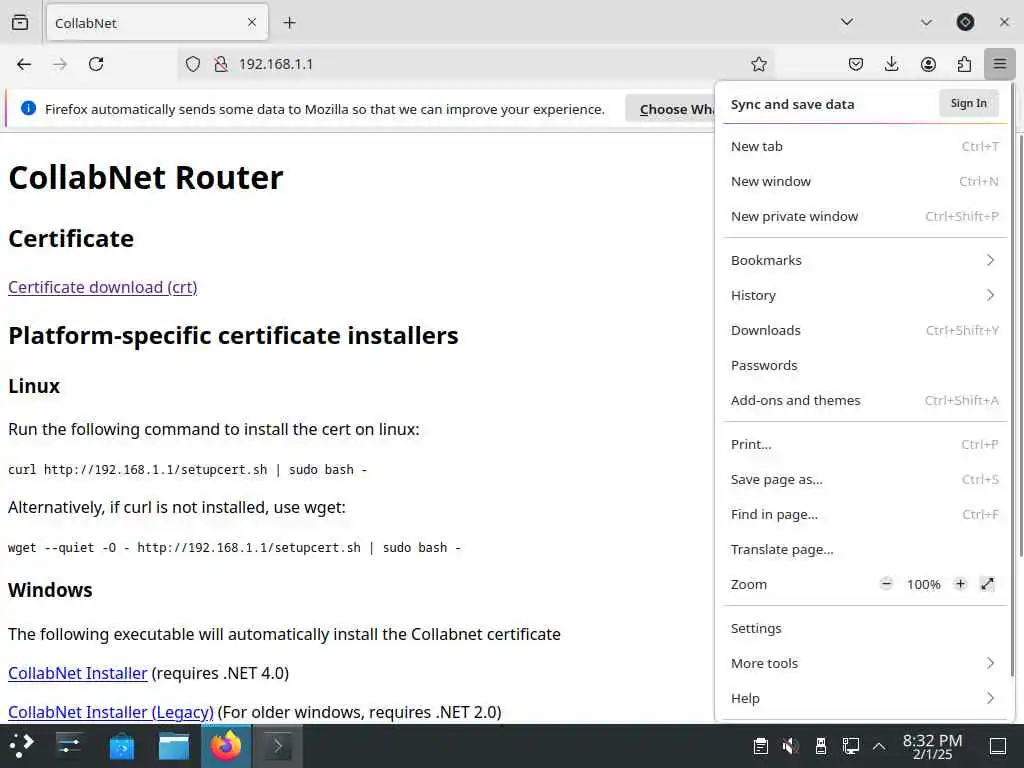Open the Dolphin file manager taskbar icon
Screen dimensions: 1024x768
click(x=174, y=746)
